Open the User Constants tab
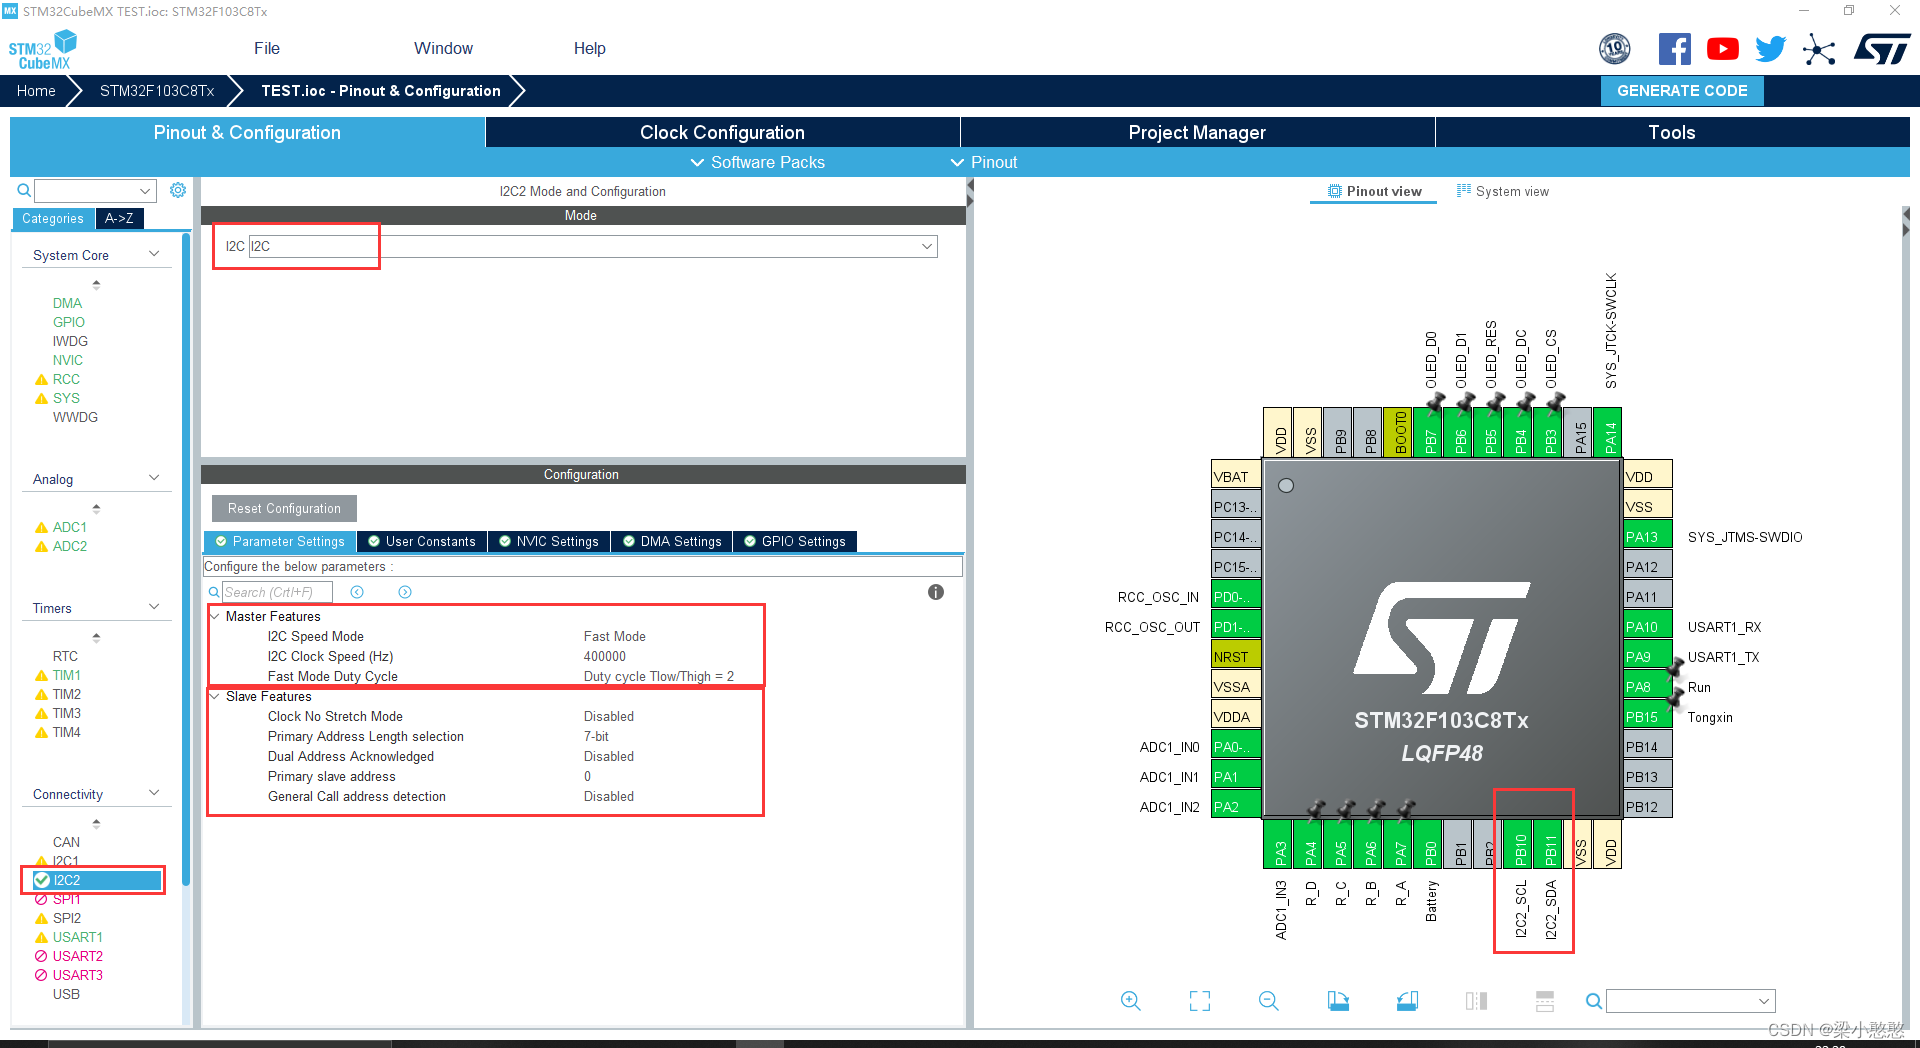Viewport: 1920px width, 1048px height. 422,541
